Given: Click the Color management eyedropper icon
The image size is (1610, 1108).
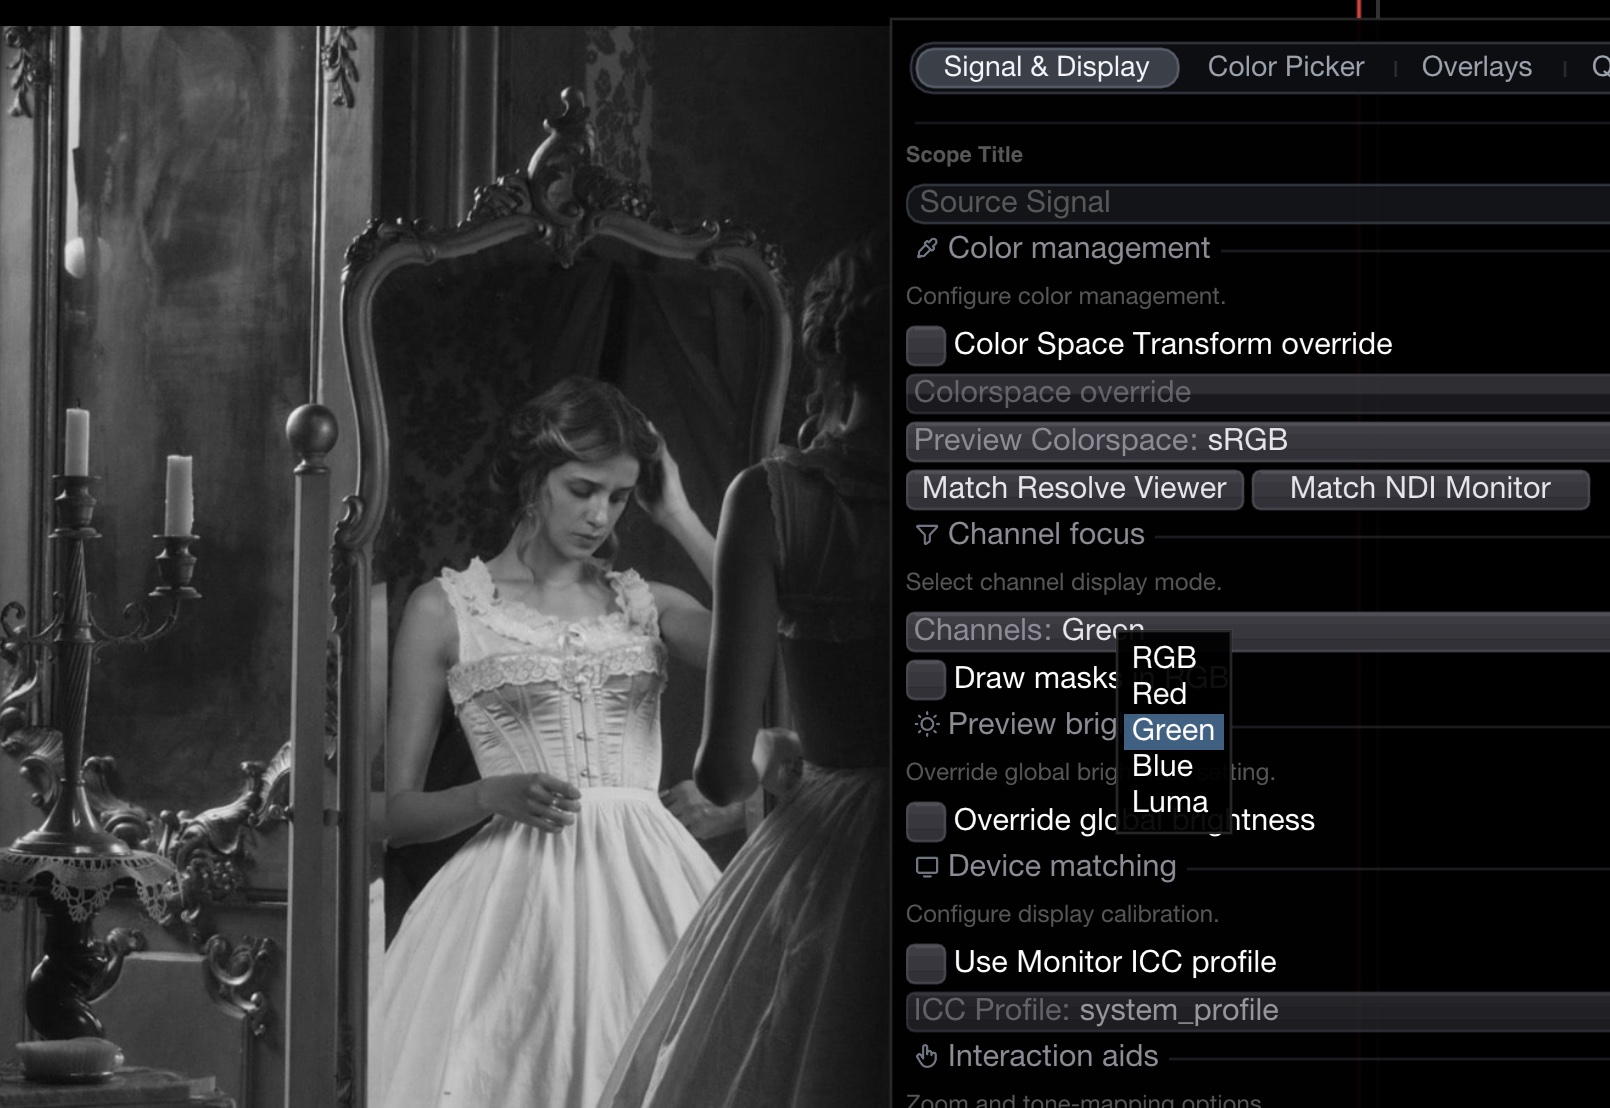Looking at the screenshot, I should (927, 248).
